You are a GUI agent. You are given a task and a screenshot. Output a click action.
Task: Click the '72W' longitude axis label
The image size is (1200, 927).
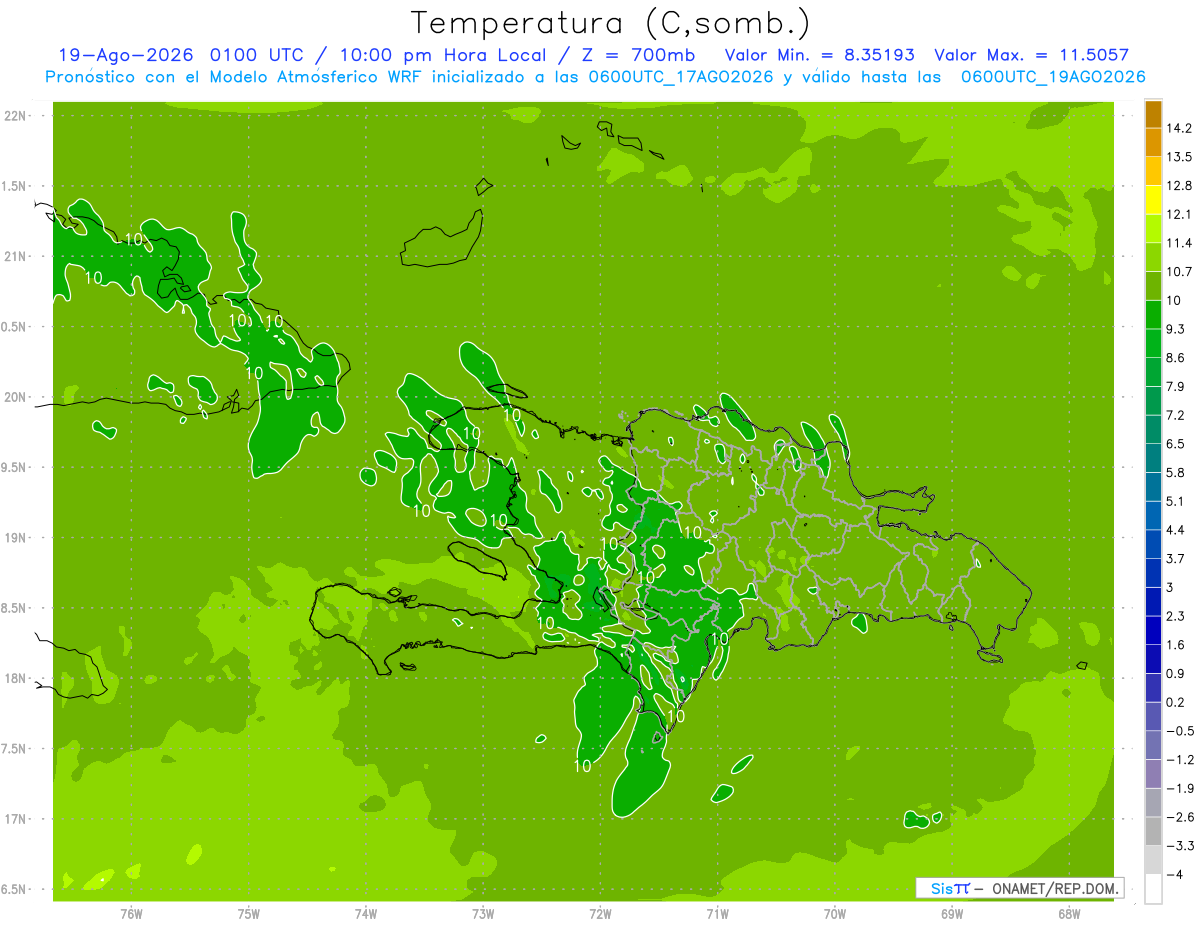pos(600,915)
